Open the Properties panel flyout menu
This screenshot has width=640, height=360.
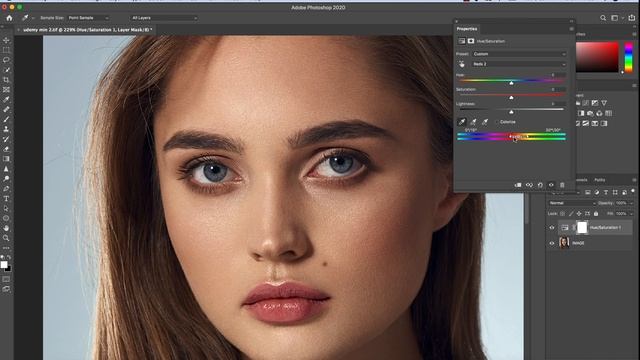point(571,29)
